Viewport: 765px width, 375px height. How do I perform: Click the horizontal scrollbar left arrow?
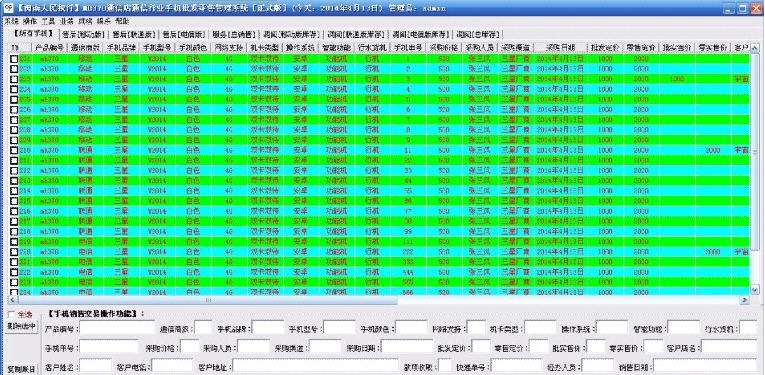13,300
